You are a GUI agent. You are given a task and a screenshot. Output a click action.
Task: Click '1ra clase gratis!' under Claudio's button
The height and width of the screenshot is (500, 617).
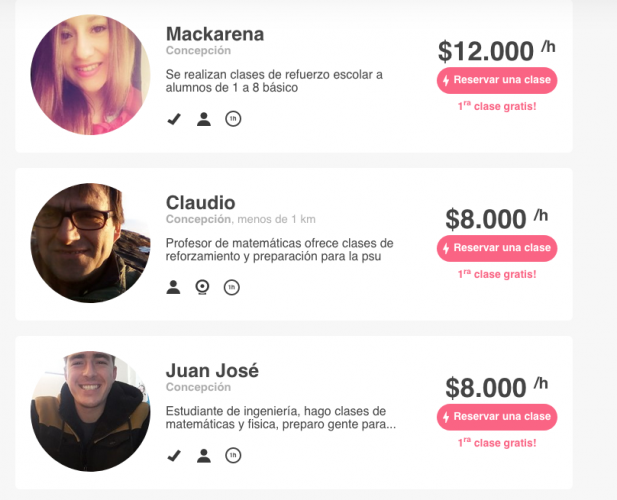point(497,274)
